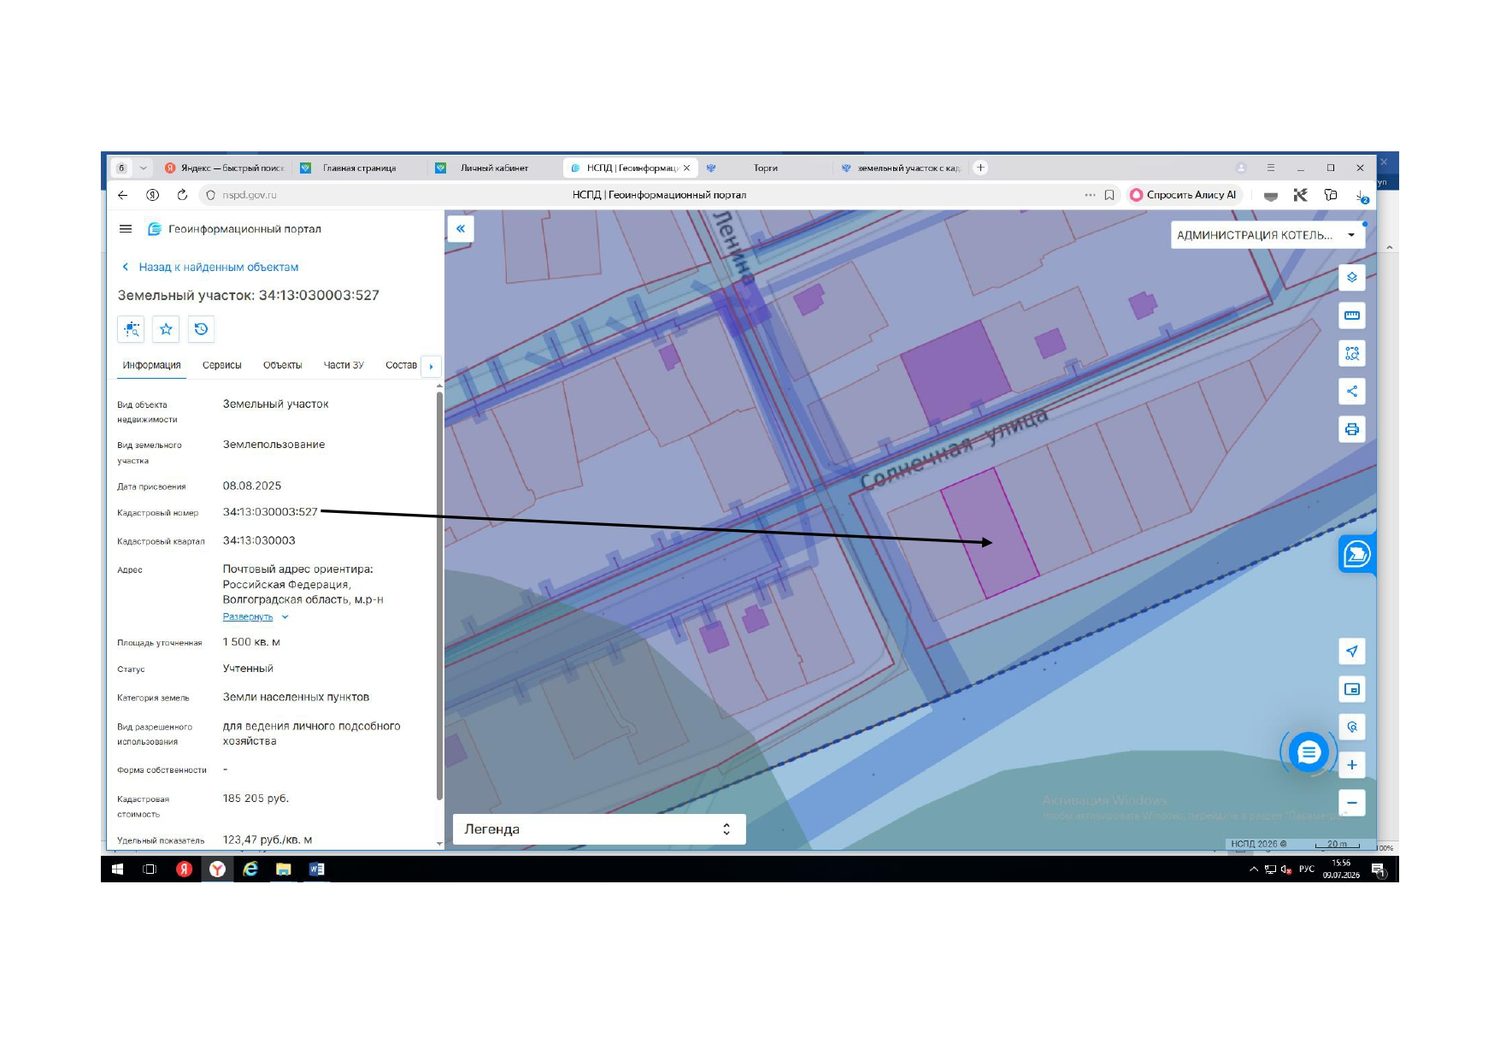Go back via Назад к найденным объектам

tap(210, 267)
